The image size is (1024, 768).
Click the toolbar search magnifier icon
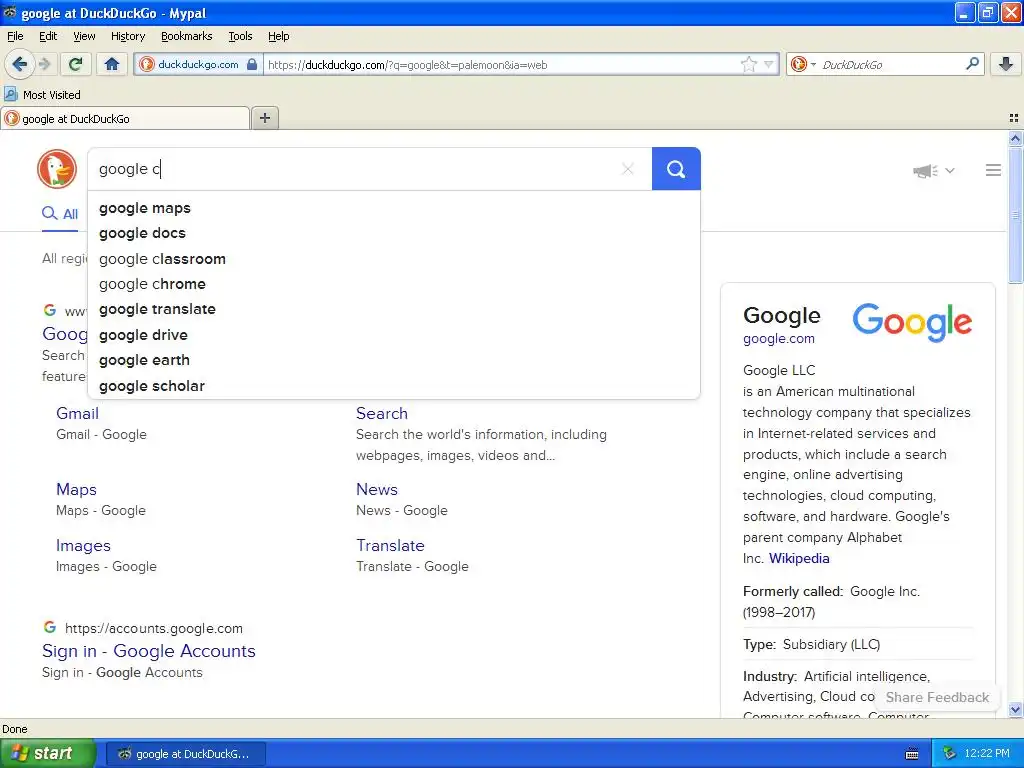972,64
